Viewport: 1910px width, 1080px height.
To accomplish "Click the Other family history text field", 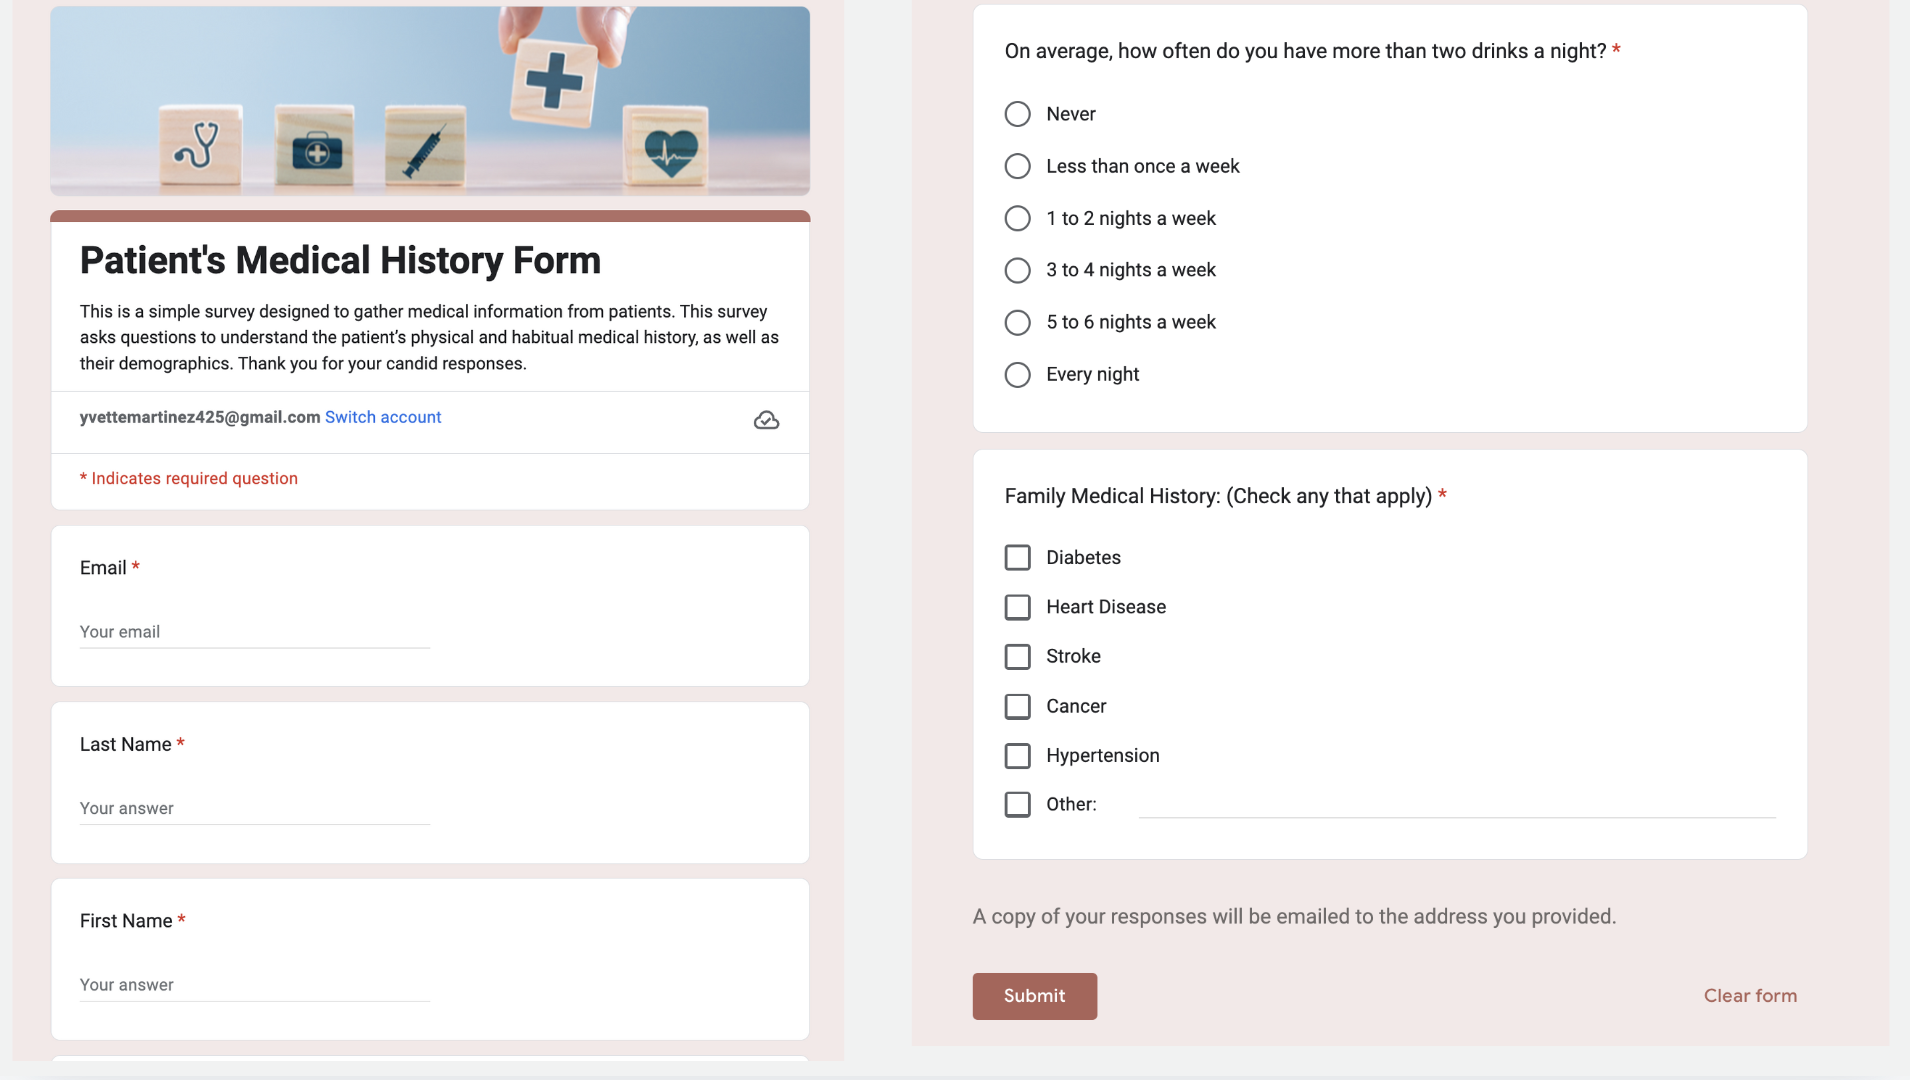I will click(1456, 804).
